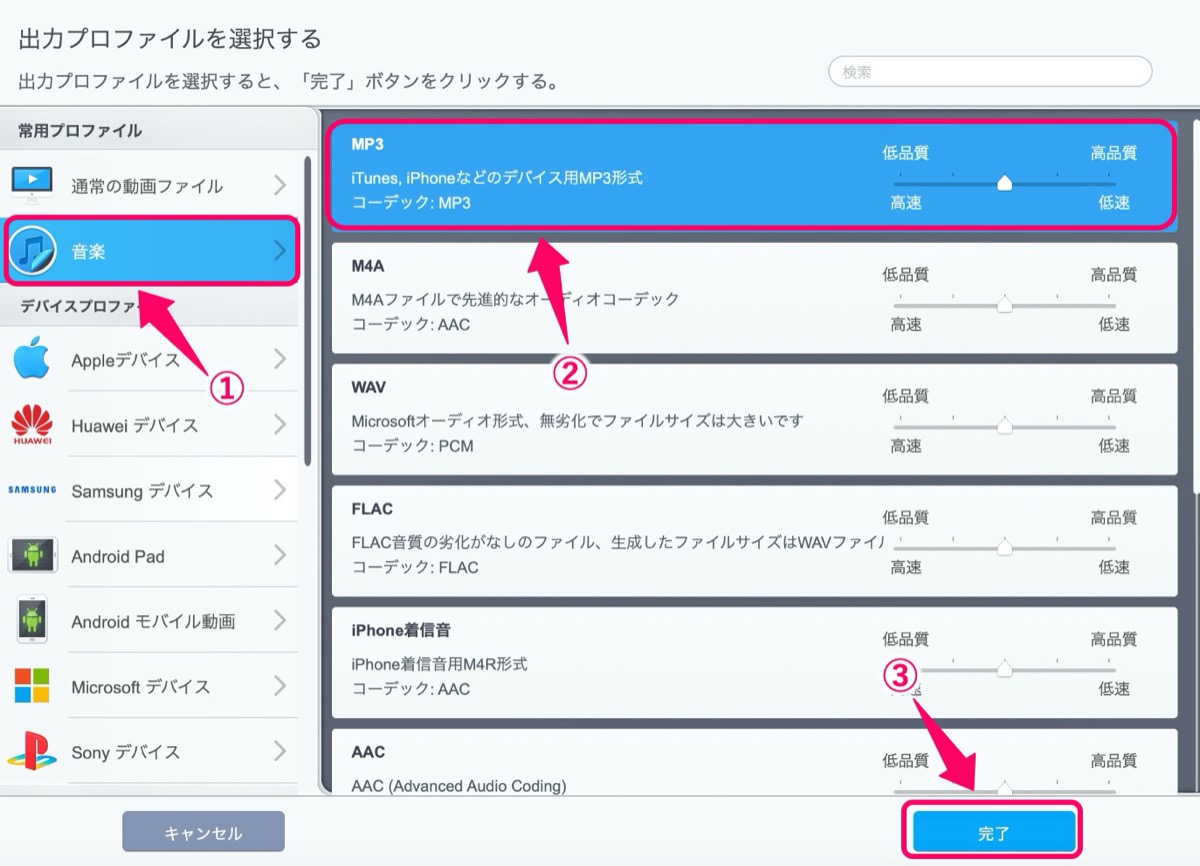Click the music note icon for 音楽
Viewport: 1200px width, 866px height.
coord(32,252)
